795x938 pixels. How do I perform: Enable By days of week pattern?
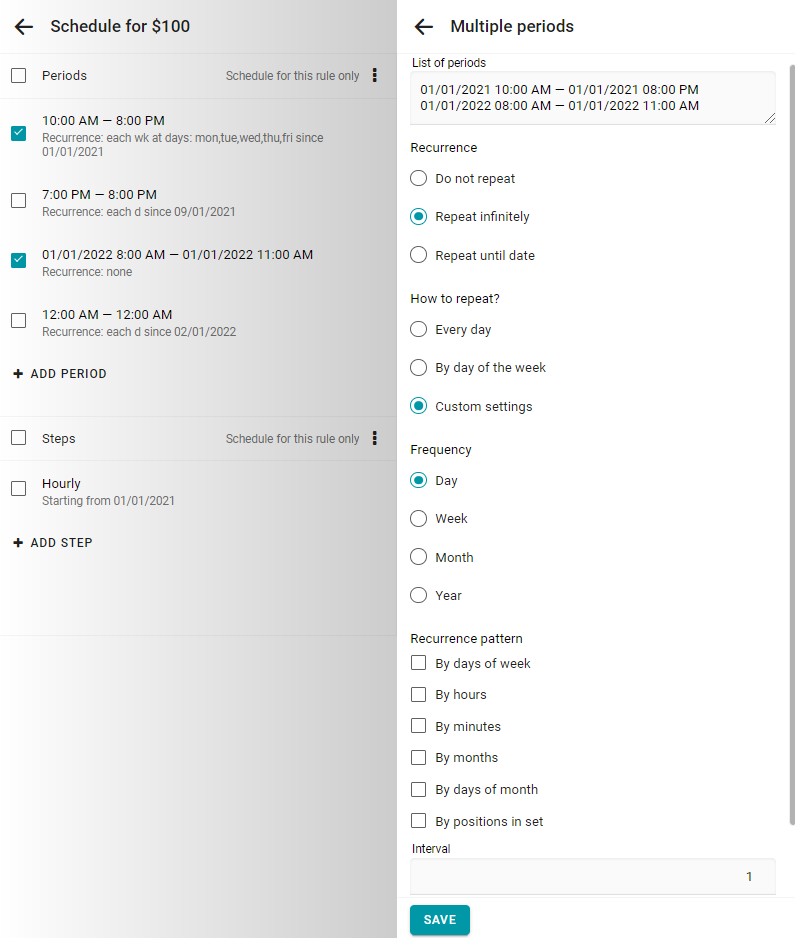418,663
